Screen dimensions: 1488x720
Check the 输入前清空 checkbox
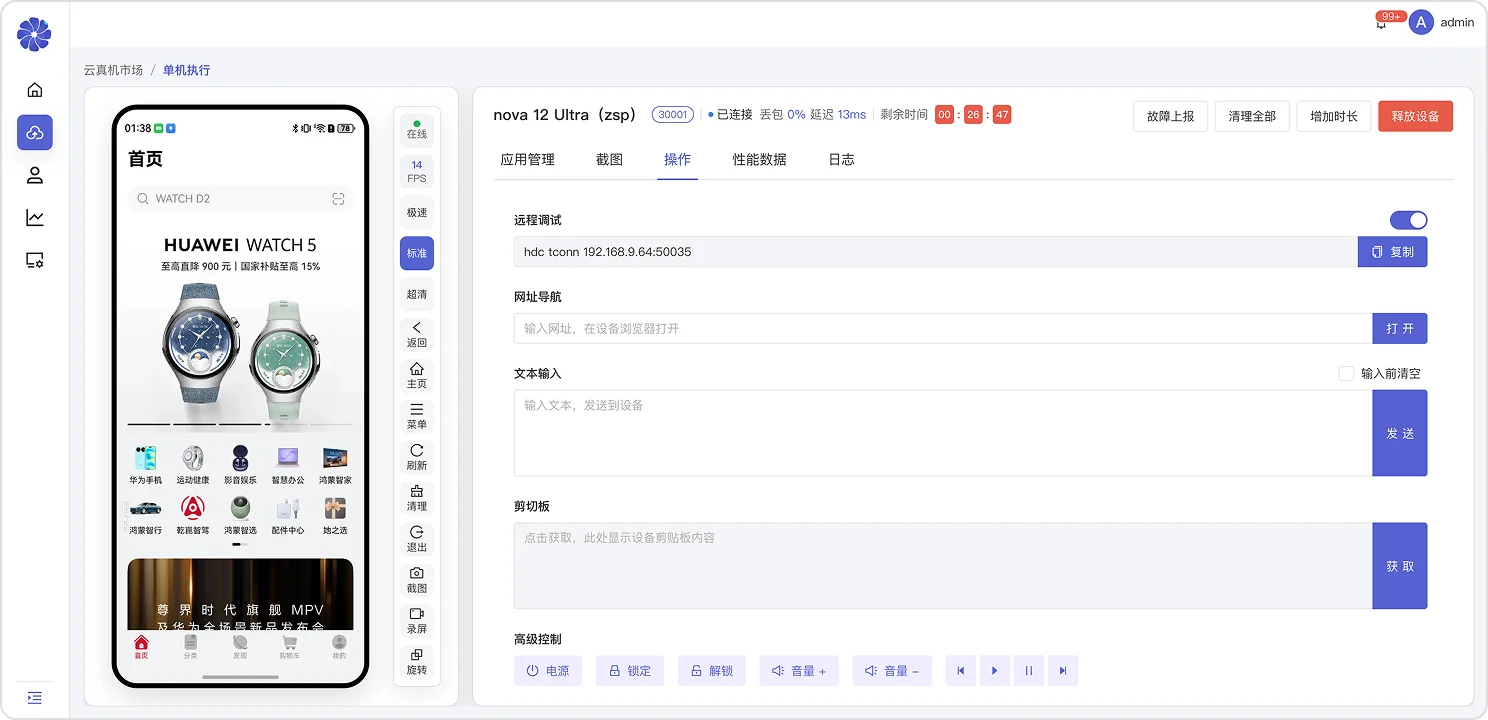1346,373
